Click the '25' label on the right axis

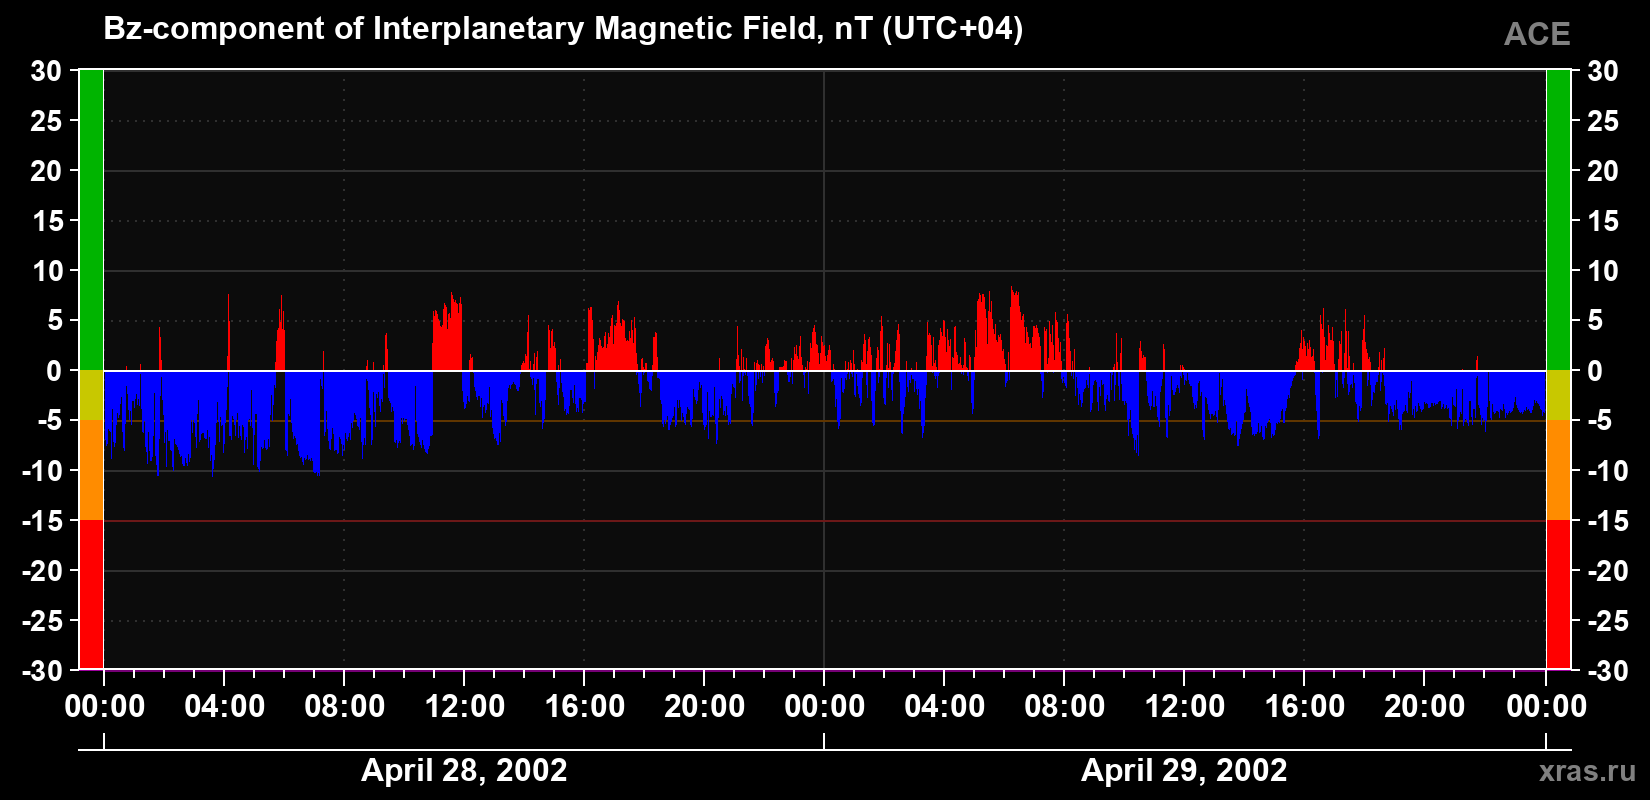(x=1603, y=121)
